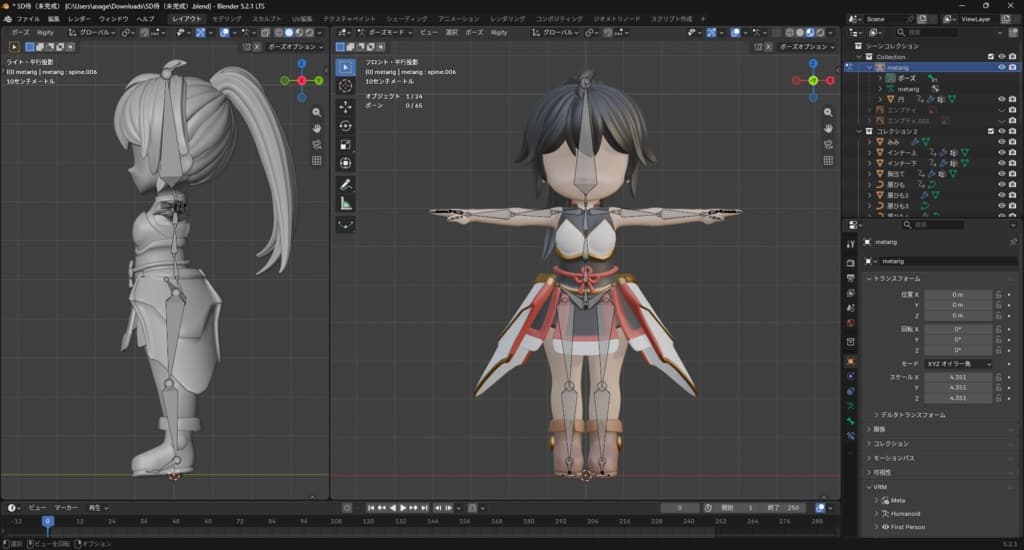
Task: Click the timeline play button
Action: pyautogui.click(x=403, y=508)
